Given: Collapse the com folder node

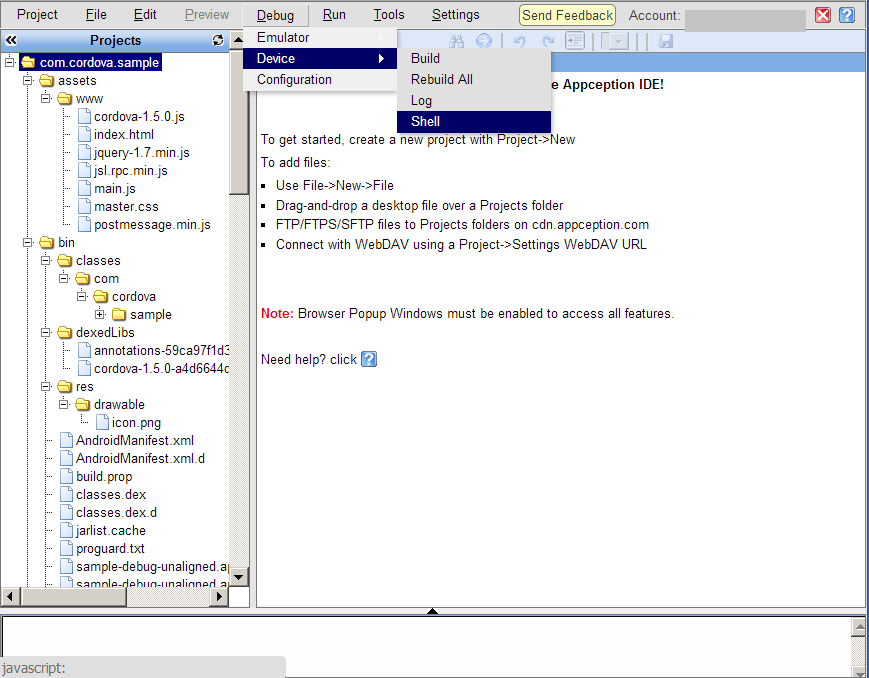Looking at the screenshot, I should click(x=64, y=278).
